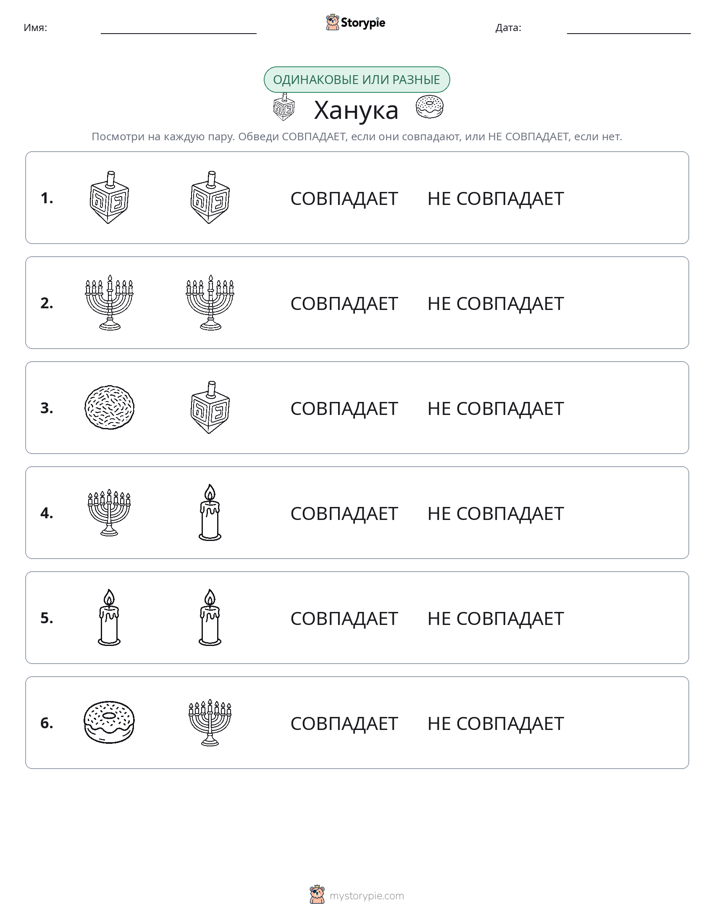The image size is (714, 924).
Task: Click the first candle in row 5
Action: (109, 617)
